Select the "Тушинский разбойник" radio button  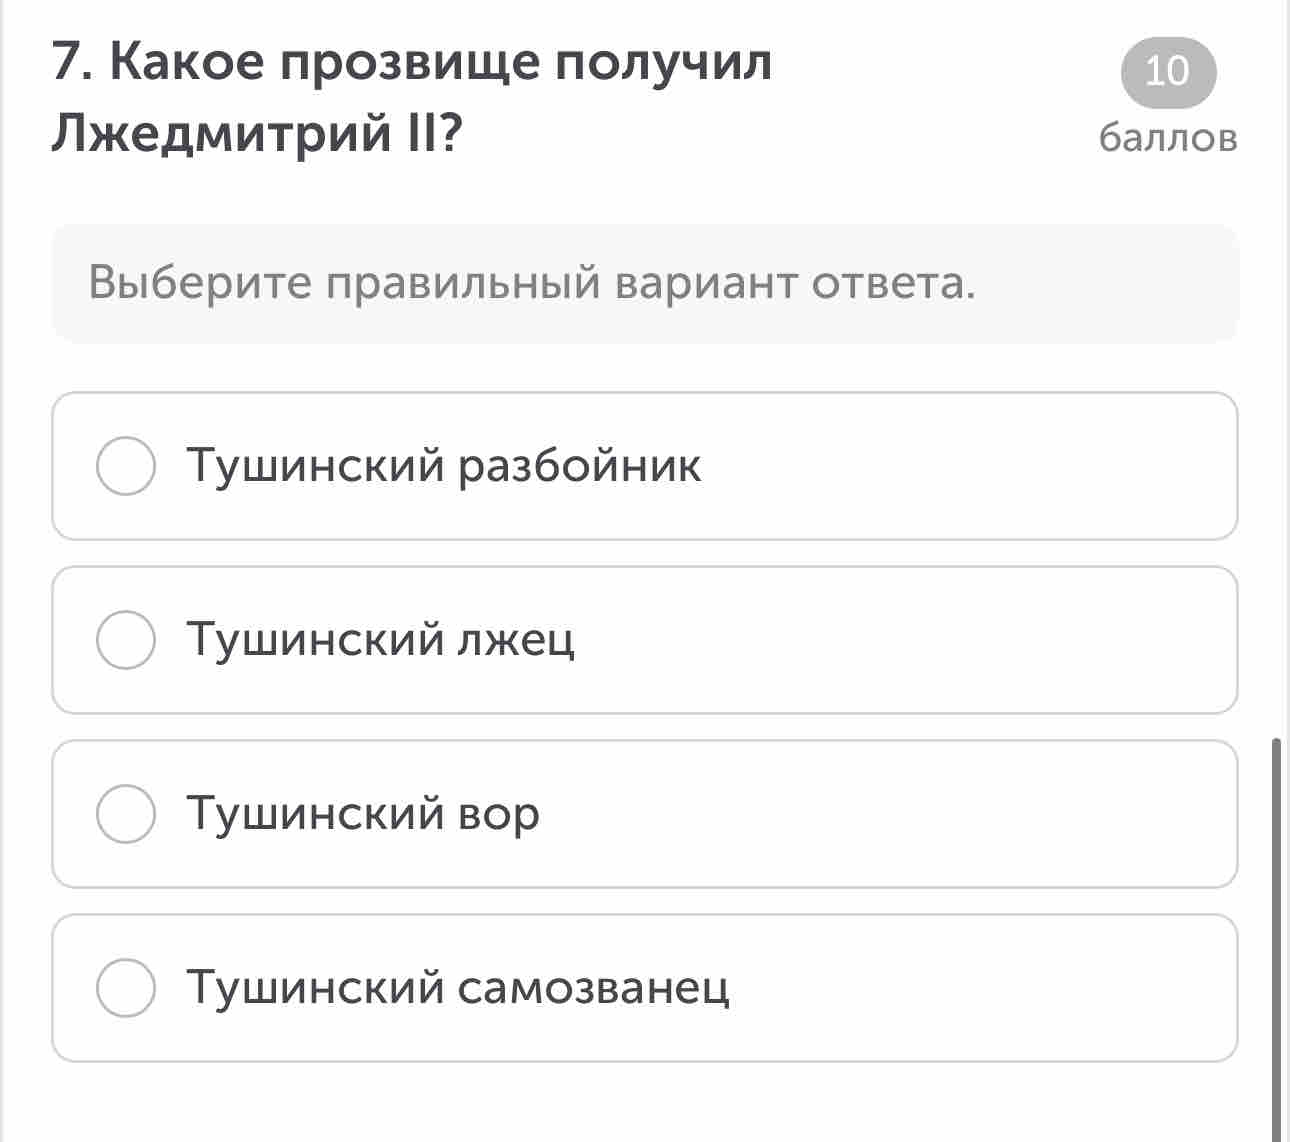[x=126, y=466]
